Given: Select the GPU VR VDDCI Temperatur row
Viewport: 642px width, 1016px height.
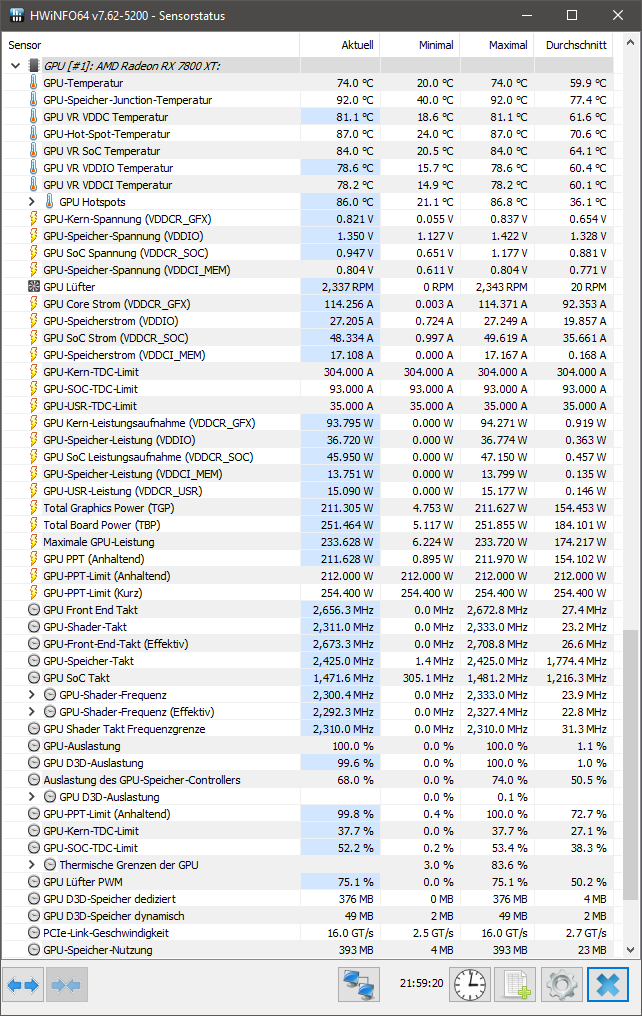Looking at the screenshot, I should point(307,185).
